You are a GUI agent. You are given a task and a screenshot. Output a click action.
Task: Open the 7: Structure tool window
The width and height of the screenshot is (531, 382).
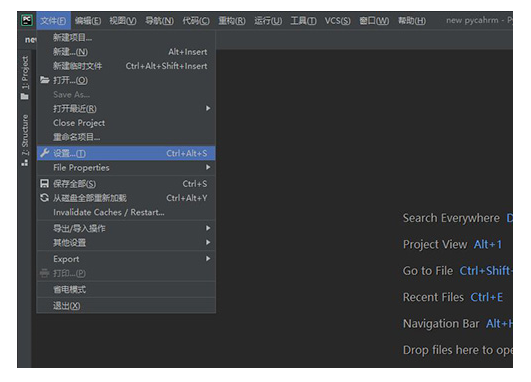(25, 140)
